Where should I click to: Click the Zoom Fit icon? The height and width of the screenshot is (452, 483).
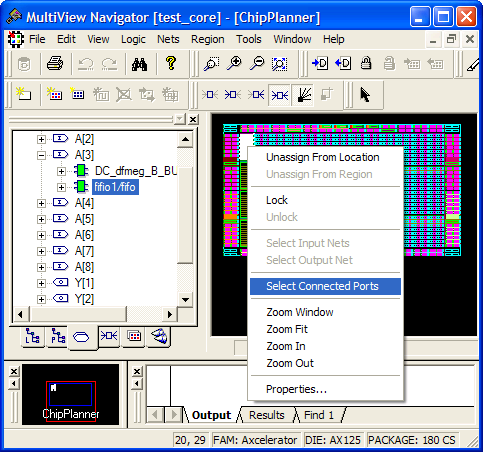279,64
